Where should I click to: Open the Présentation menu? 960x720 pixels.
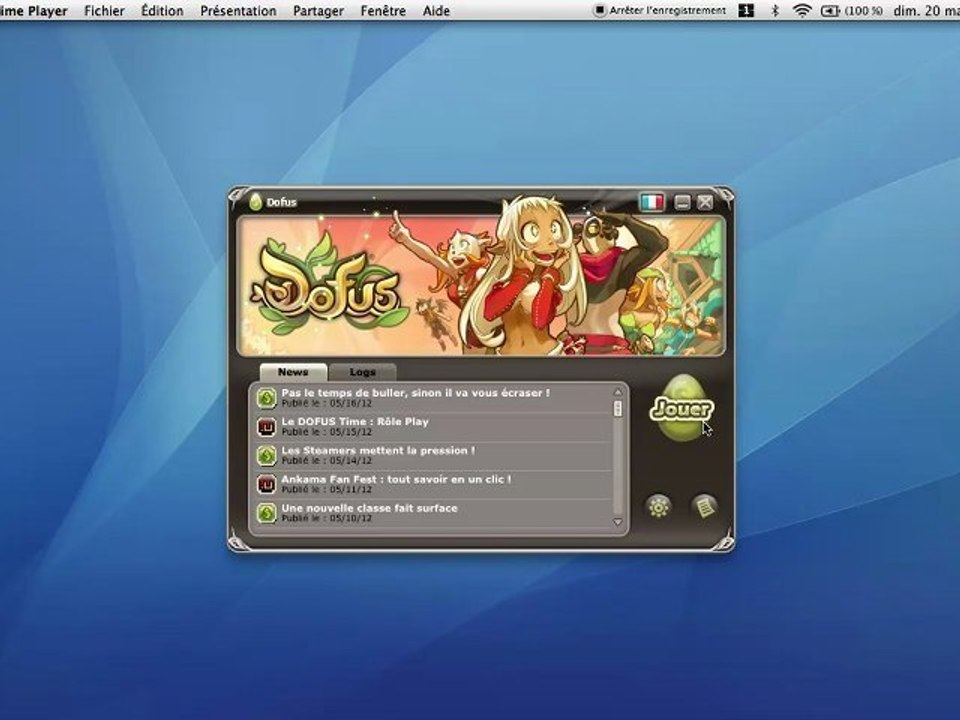[x=238, y=10]
